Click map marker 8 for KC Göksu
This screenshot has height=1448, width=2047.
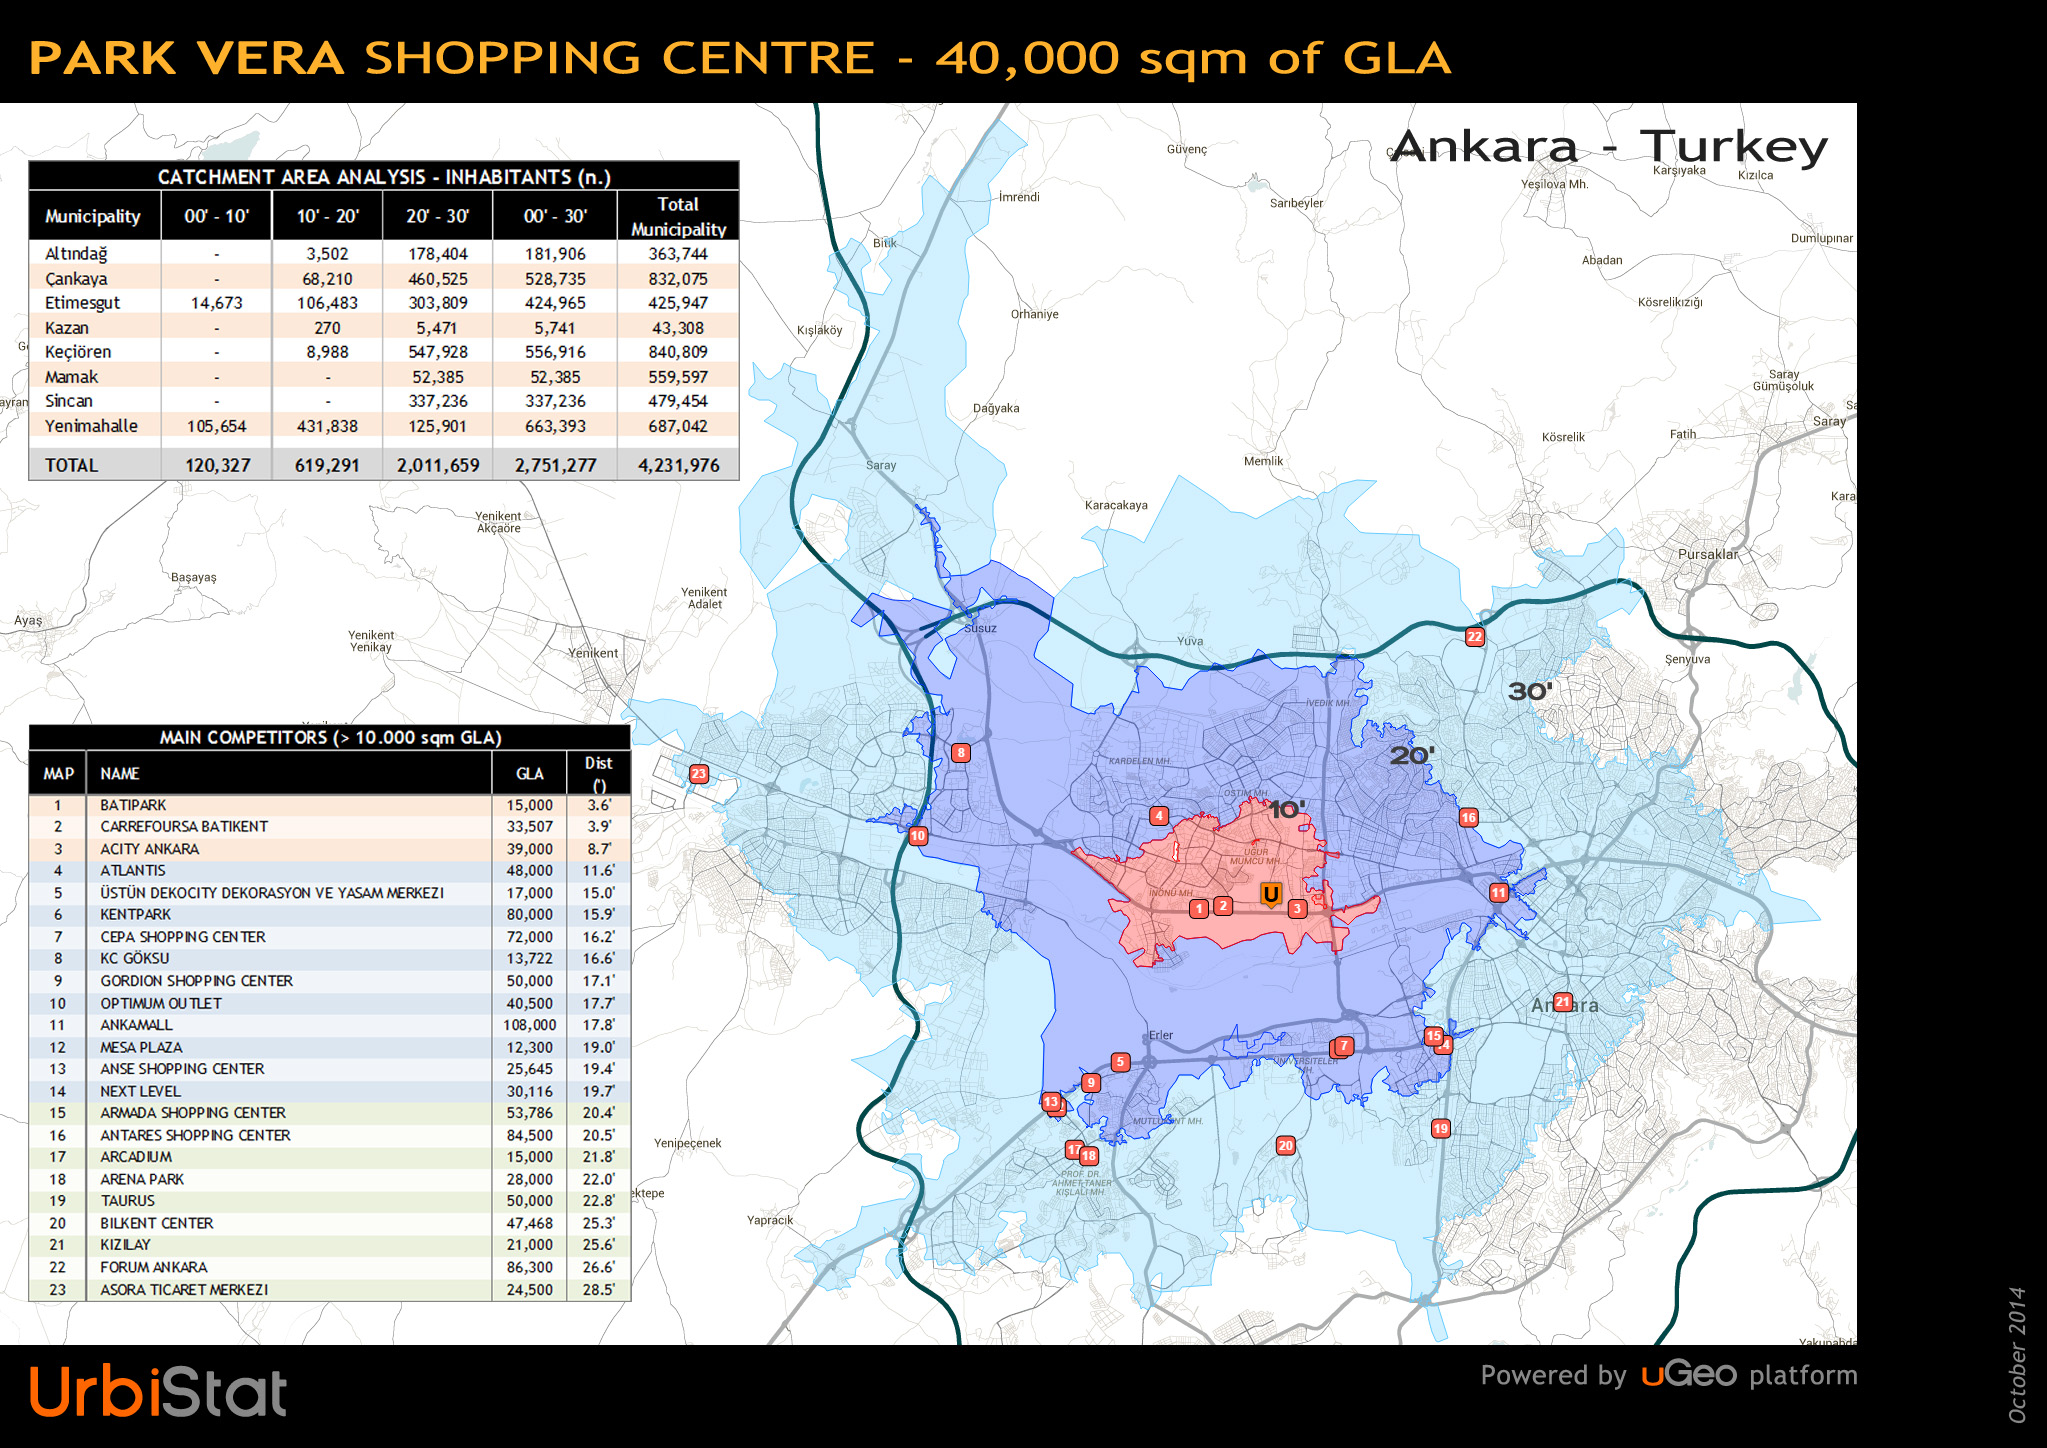961,753
